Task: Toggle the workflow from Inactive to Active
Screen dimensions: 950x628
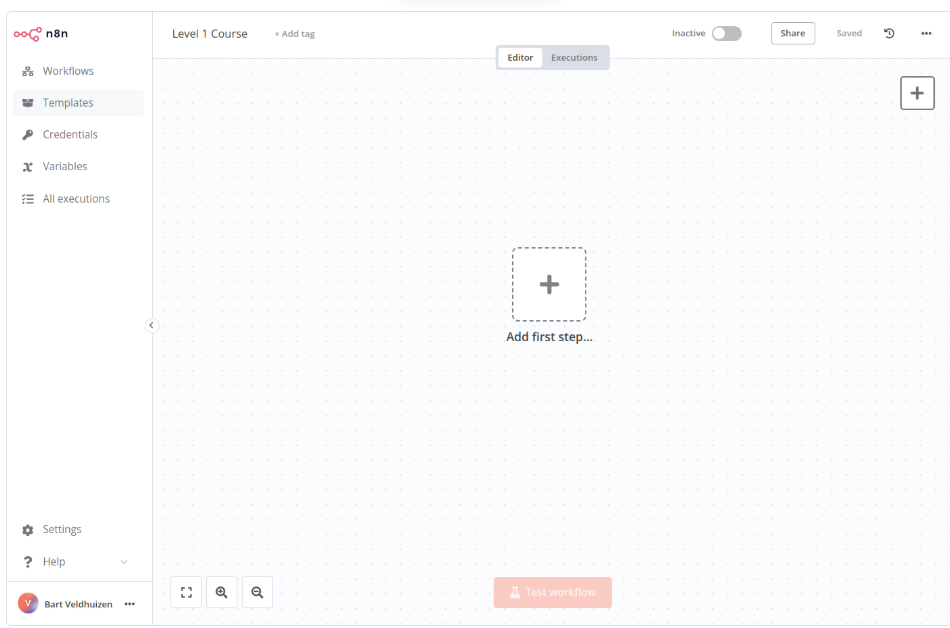Action: pos(727,33)
